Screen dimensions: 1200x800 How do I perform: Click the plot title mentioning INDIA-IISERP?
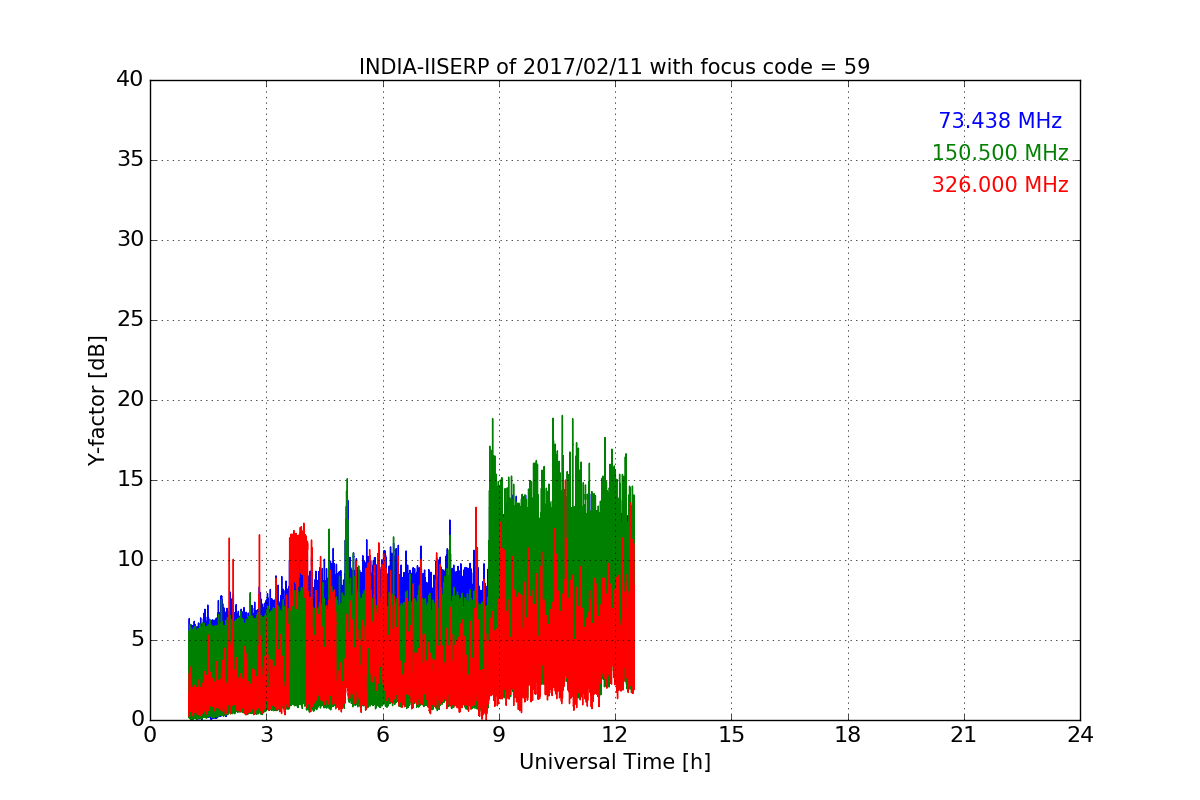pos(614,67)
